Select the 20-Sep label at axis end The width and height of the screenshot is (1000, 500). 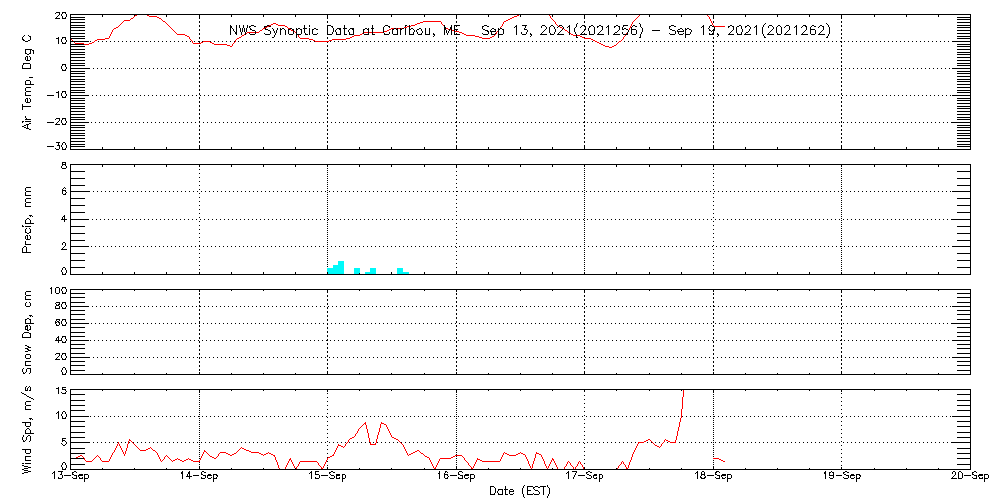pos(969,476)
